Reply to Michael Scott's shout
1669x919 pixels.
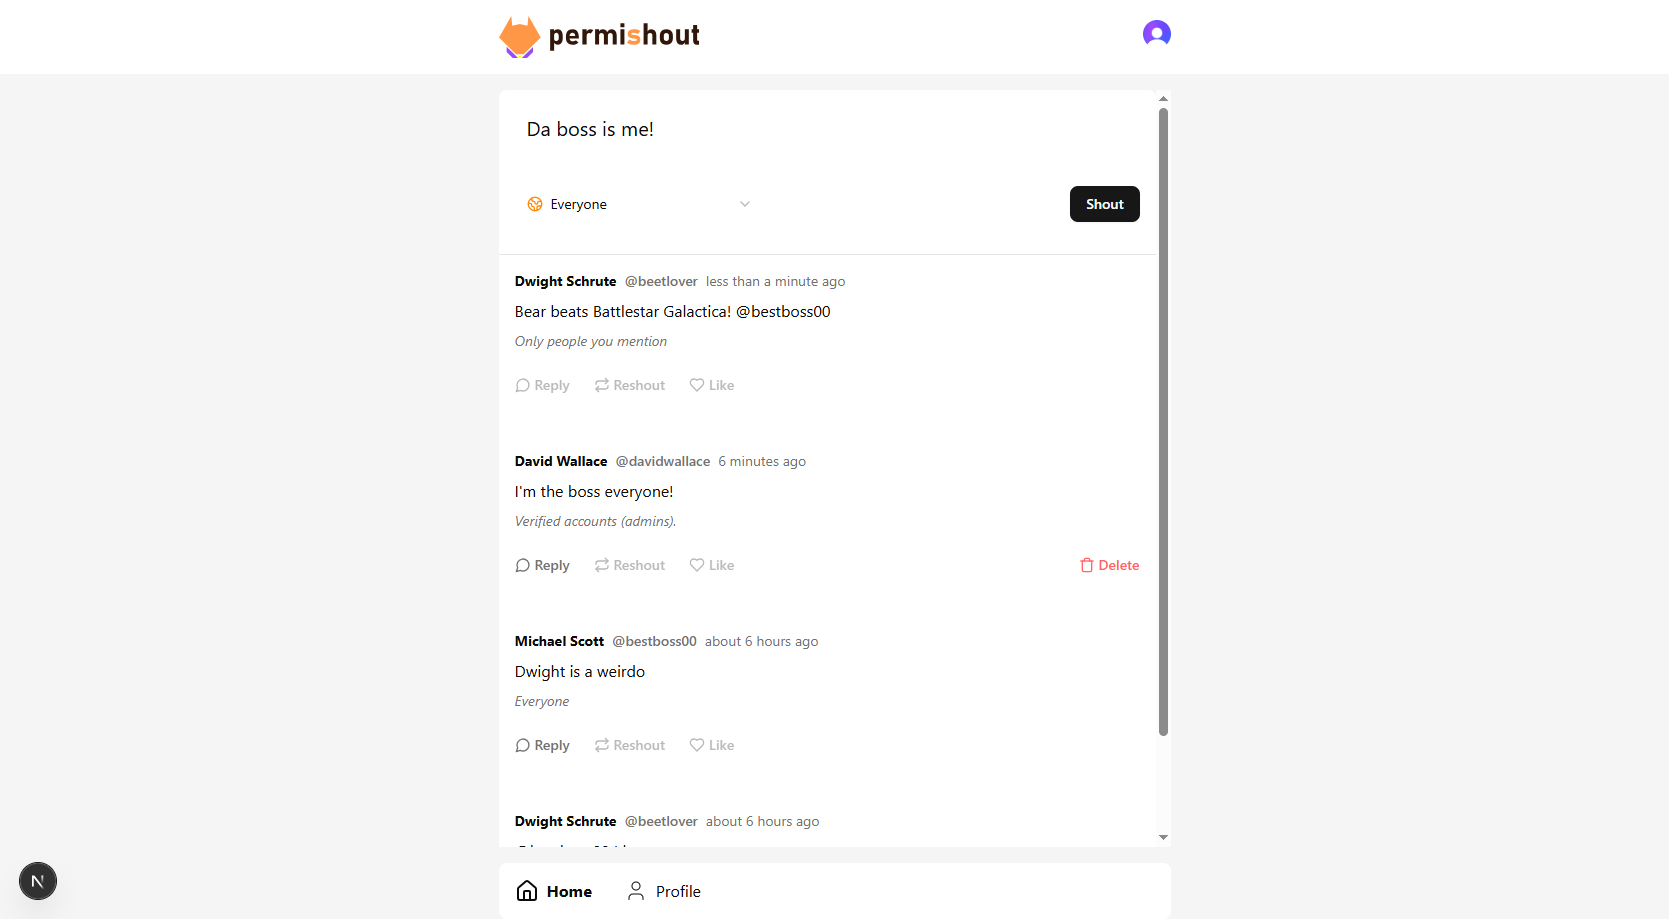click(542, 745)
